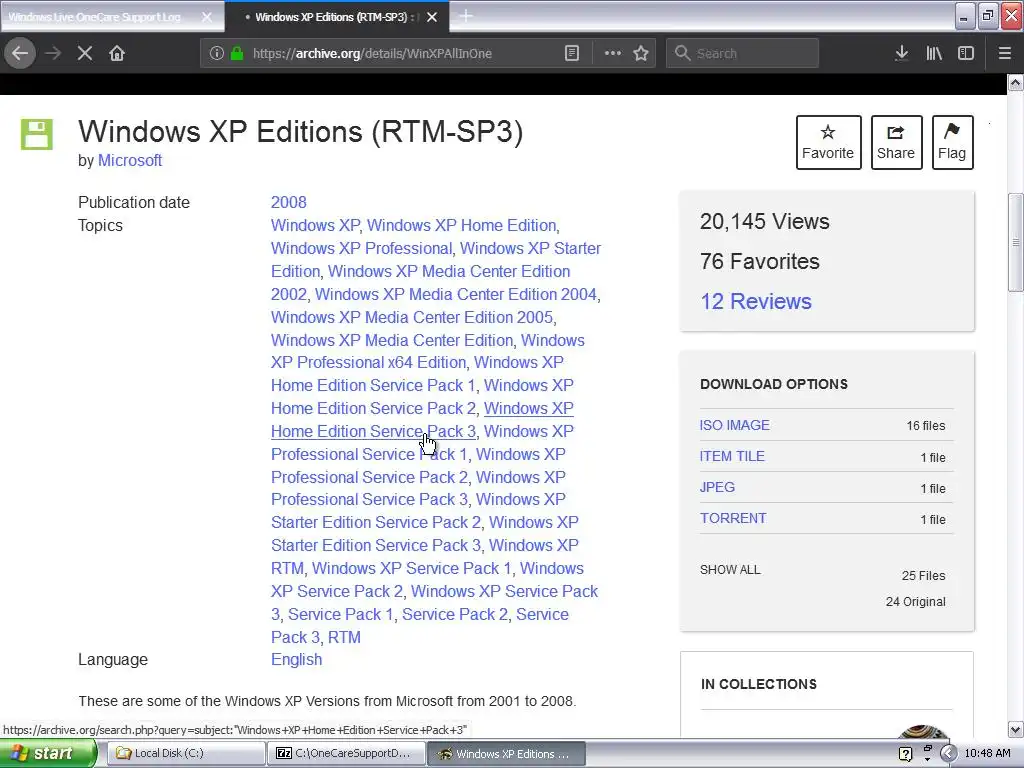This screenshot has height=768, width=1024.
Task: Click the 24 Original text
Action: 915,601
